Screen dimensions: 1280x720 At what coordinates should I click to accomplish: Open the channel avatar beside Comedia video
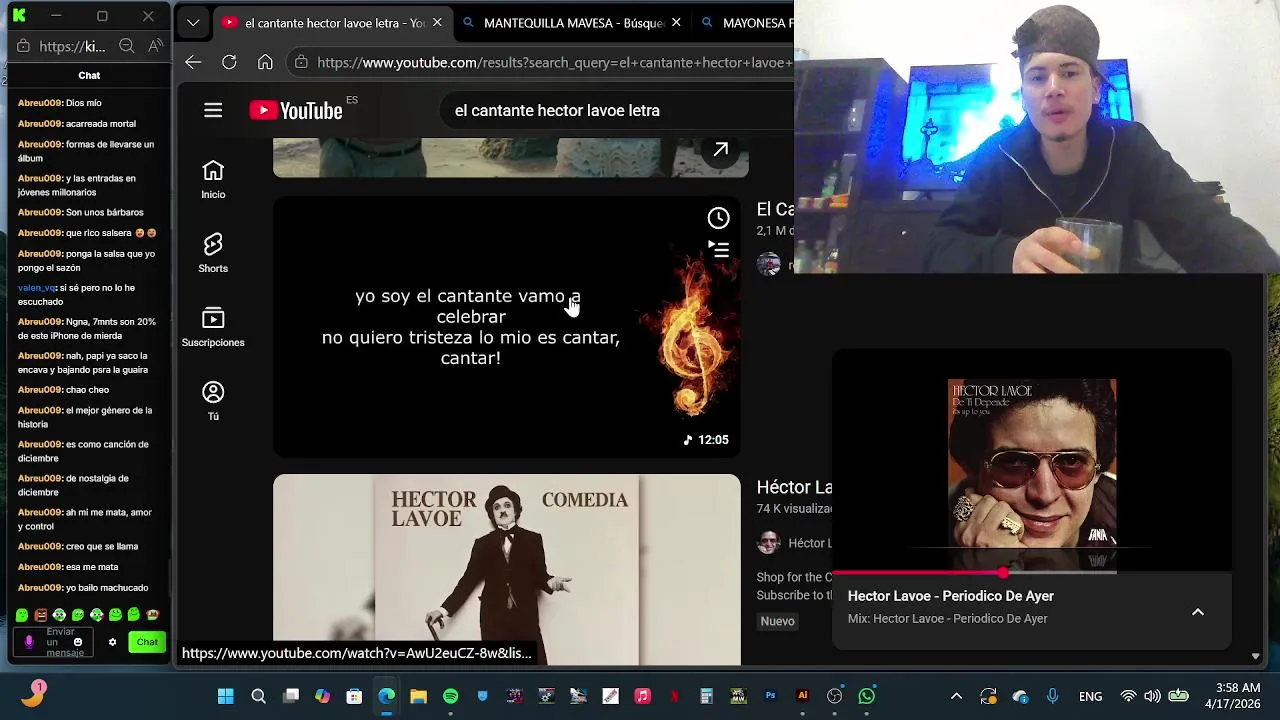coord(768,543)
